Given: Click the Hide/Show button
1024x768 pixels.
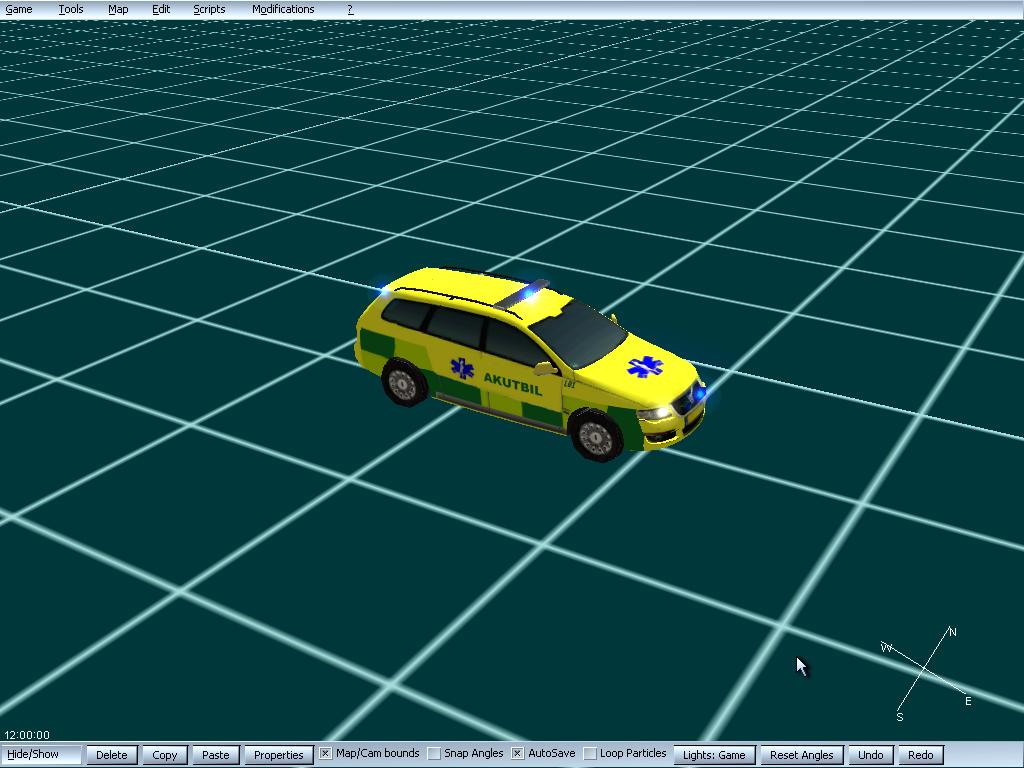Looking at the screenshot, I should click(x=40, y=754).
